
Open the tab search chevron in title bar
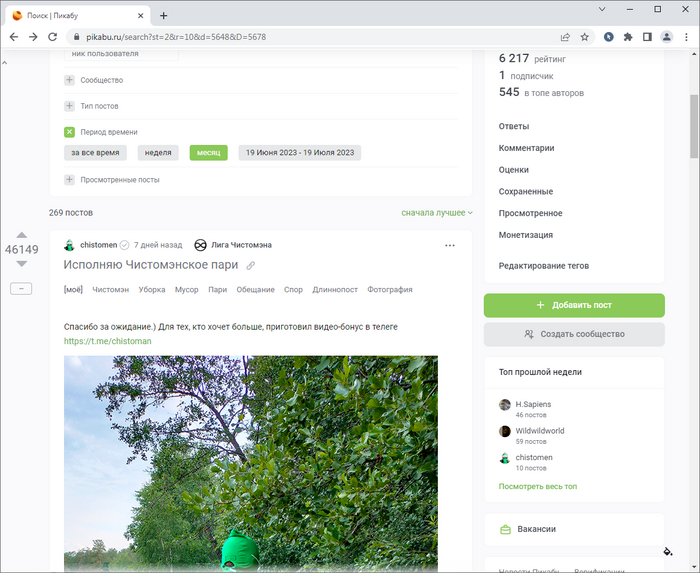click(x=602, y=9)
